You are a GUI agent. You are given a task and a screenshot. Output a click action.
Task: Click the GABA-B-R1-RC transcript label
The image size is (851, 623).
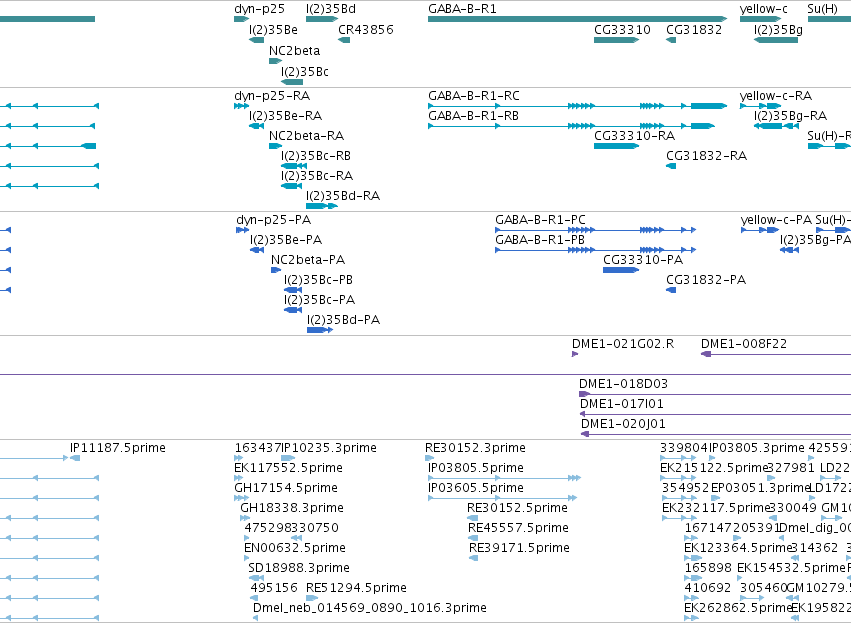pyautogui.click(x=474, y=96)
